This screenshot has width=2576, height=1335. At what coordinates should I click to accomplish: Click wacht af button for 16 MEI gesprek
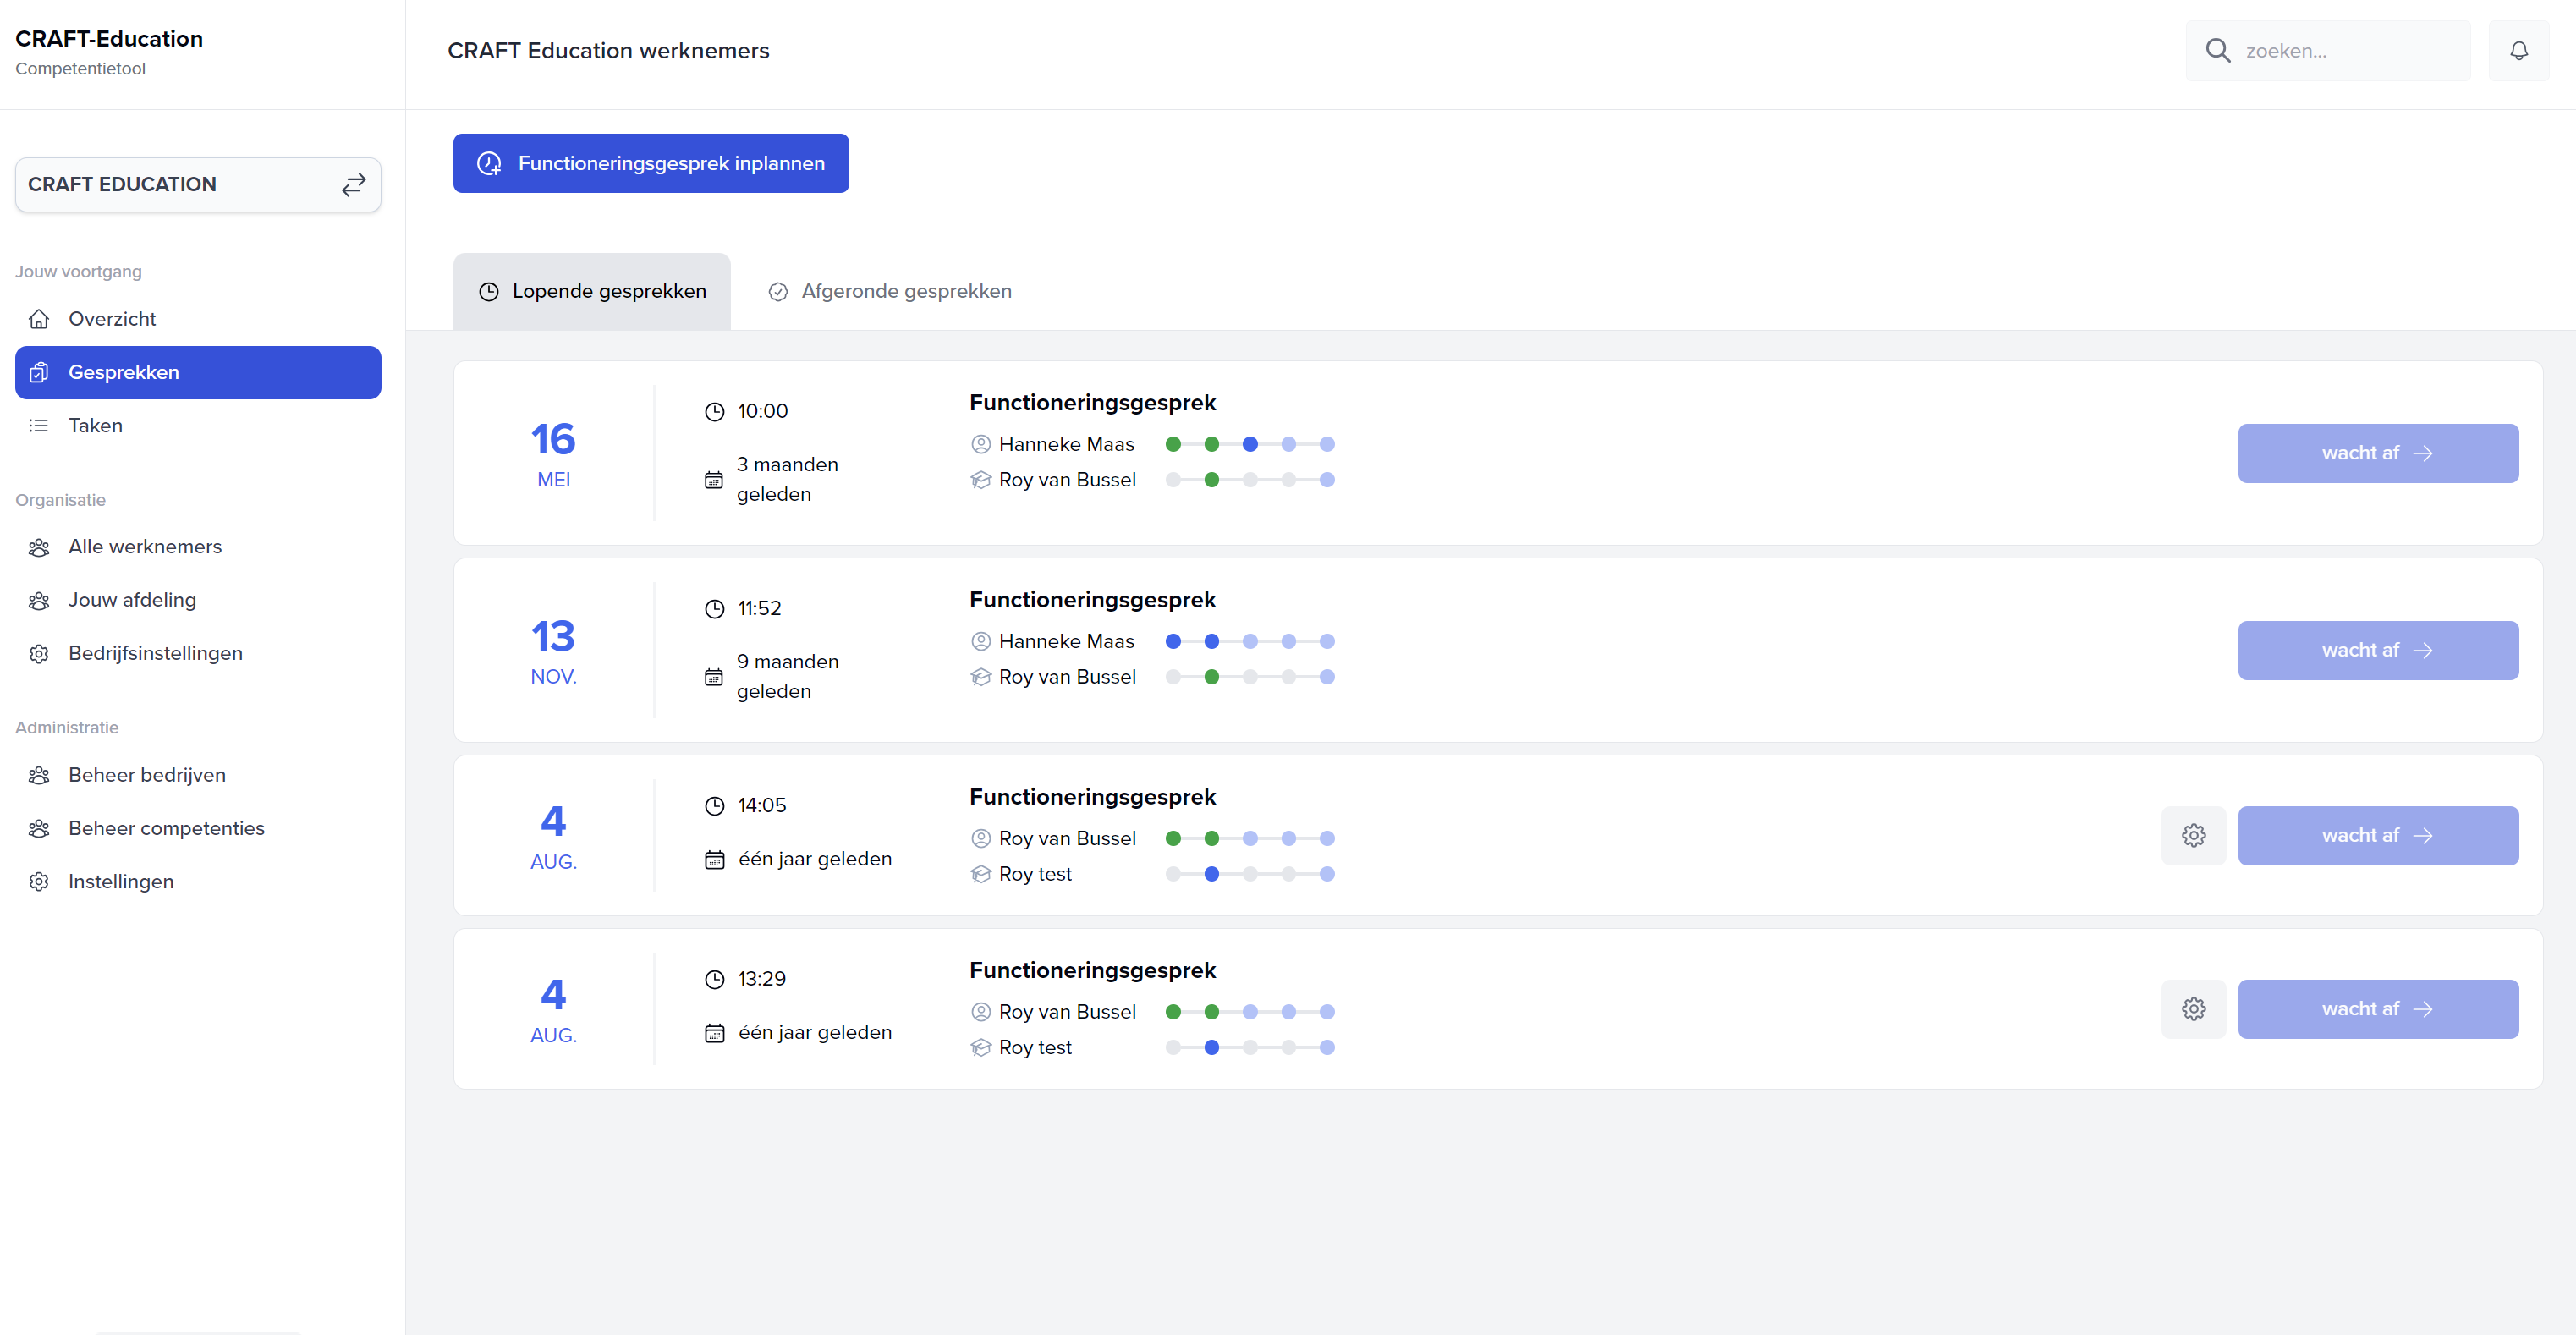coord(2378,454)
